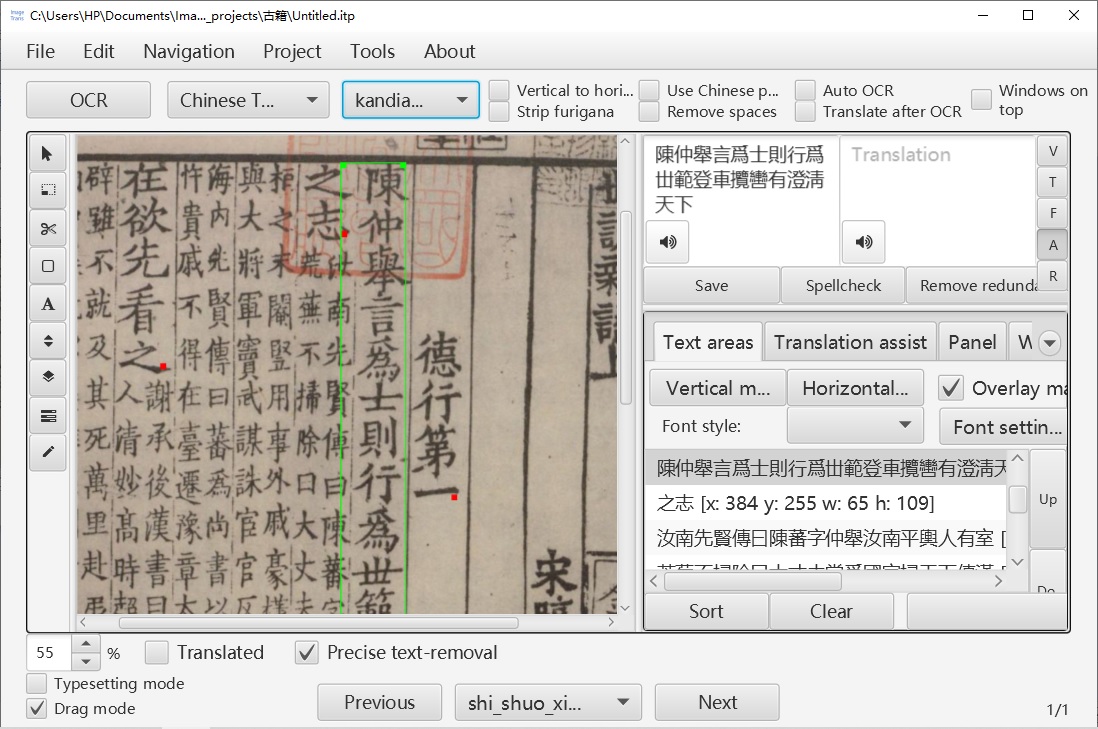Disable Precise text-removal
The image size is (1098, 729).
307,653
